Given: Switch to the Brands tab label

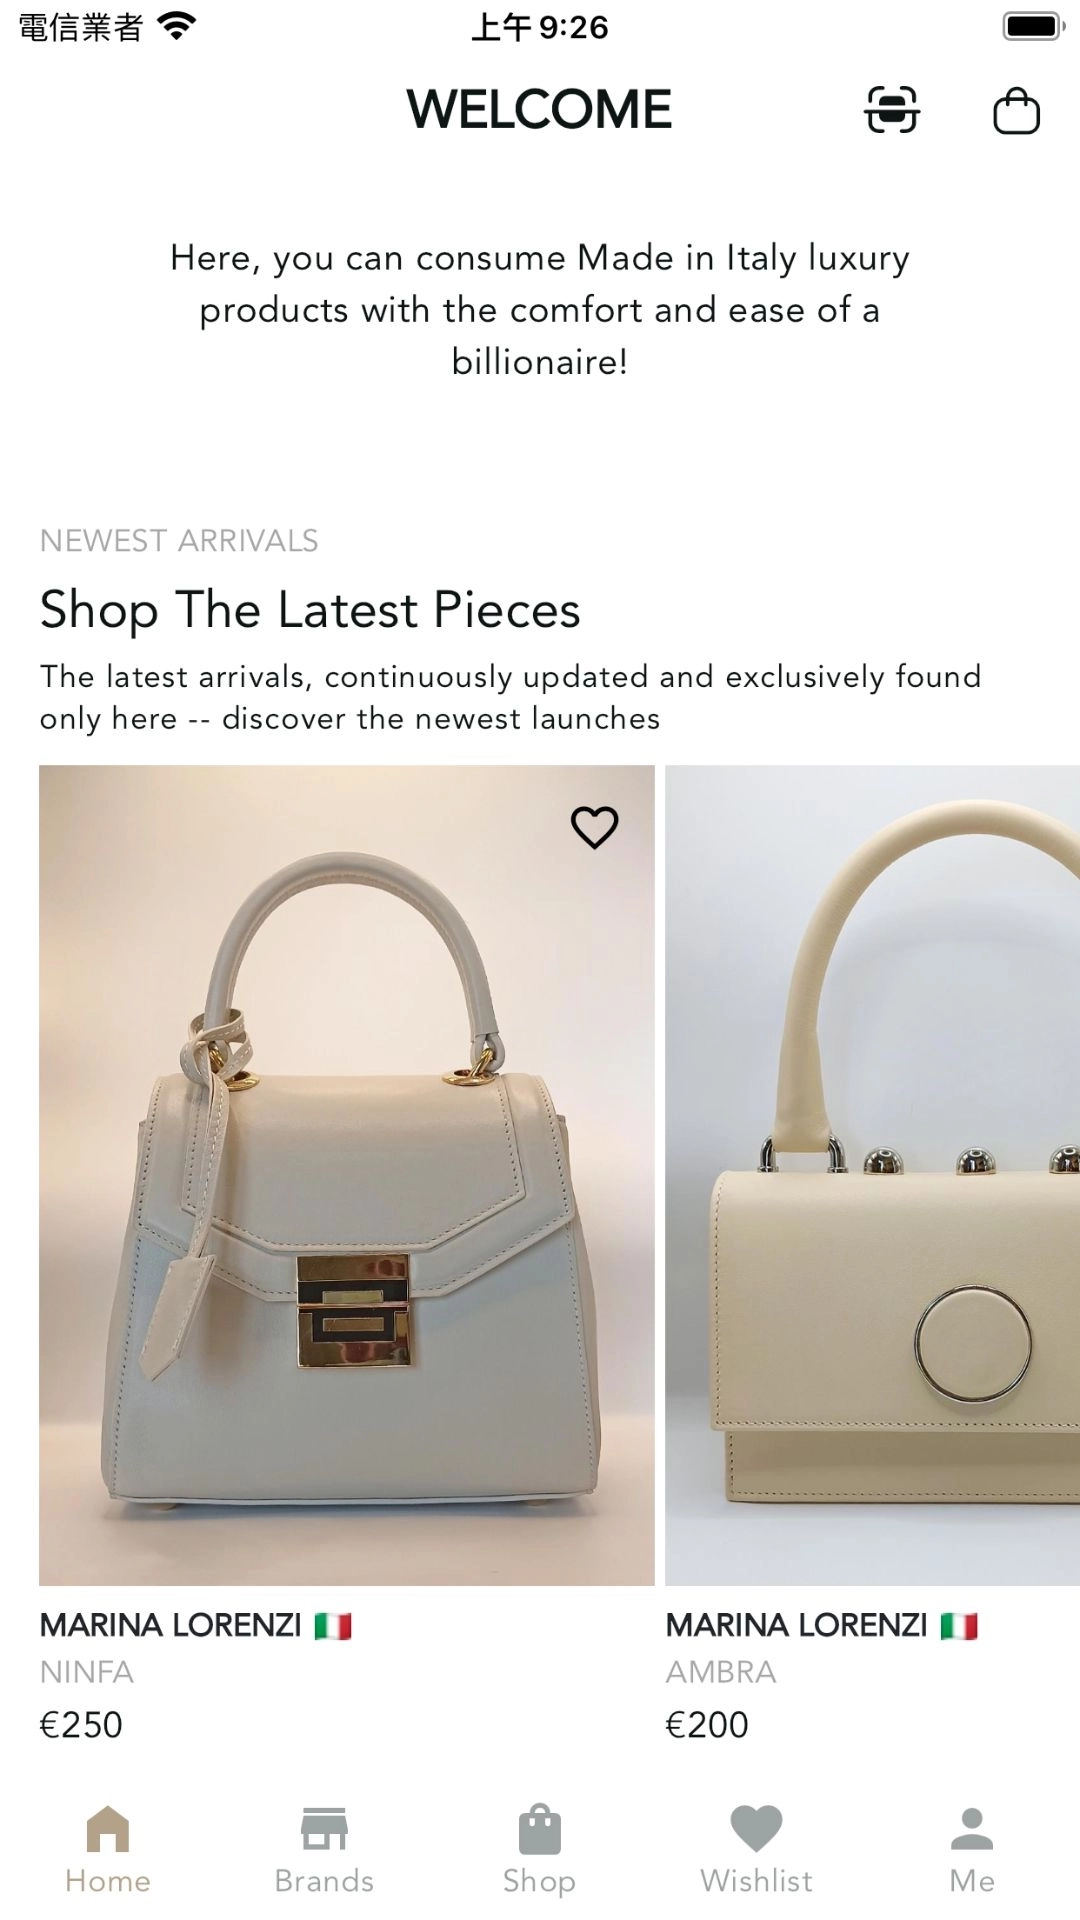Looking at the screenshot, I should tap(324, 1881).
